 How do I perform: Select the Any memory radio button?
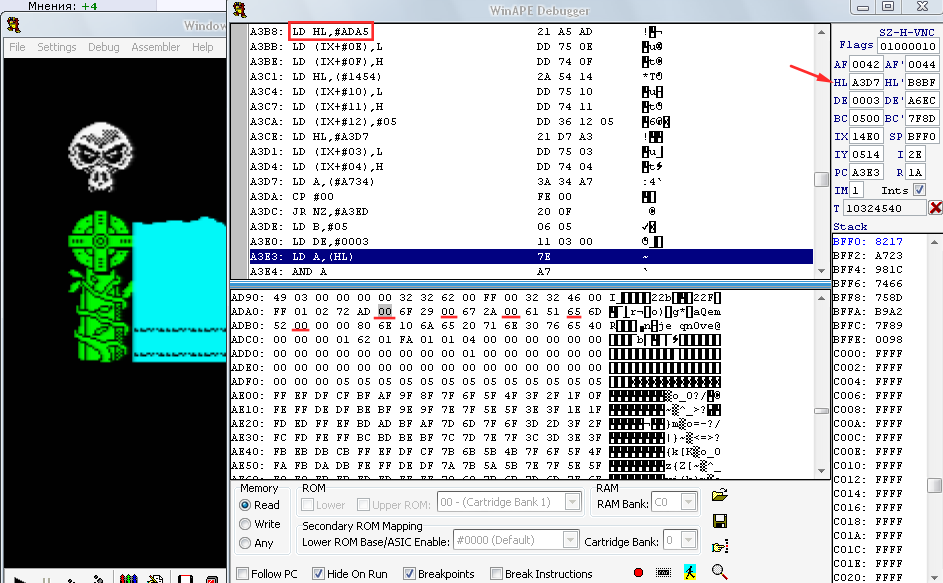point(245,543)
